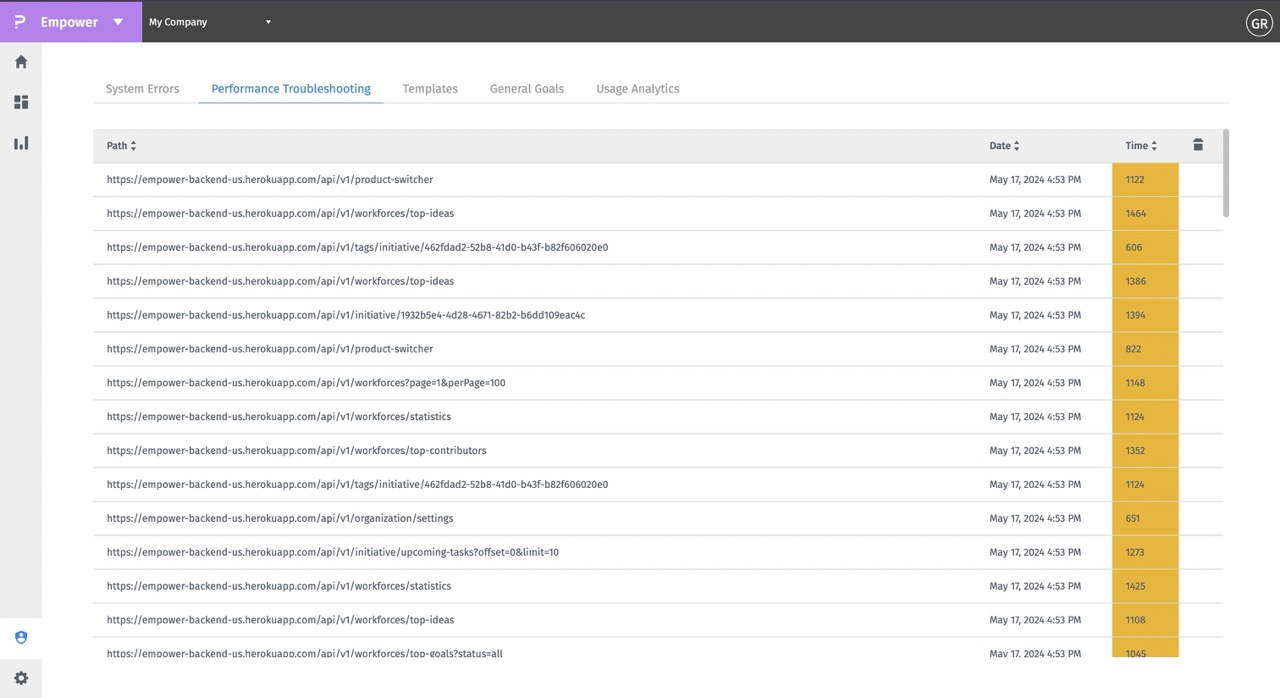The width and height of the screenshot is (1280, 698).
Task: Select the Performance Troubleshooting tab
Action: 291,89
